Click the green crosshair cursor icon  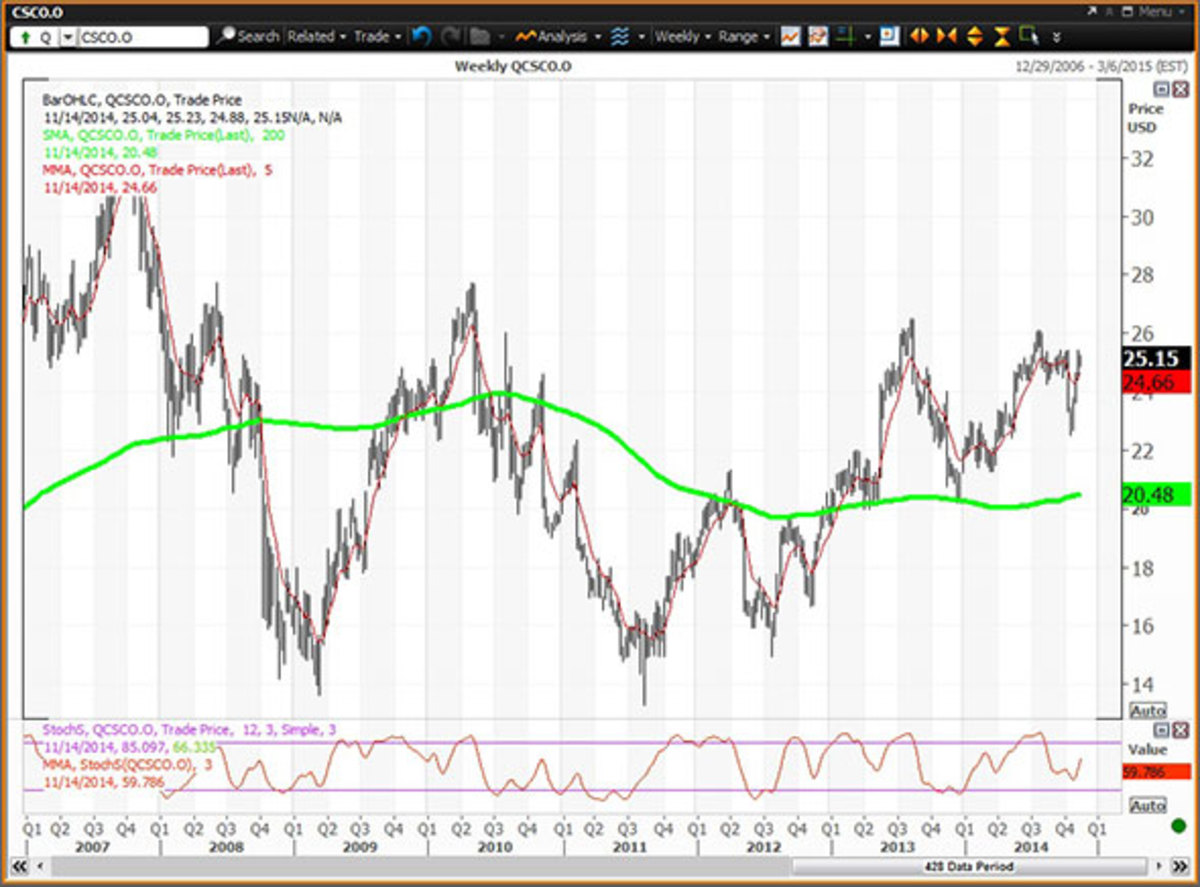point(845,36)
